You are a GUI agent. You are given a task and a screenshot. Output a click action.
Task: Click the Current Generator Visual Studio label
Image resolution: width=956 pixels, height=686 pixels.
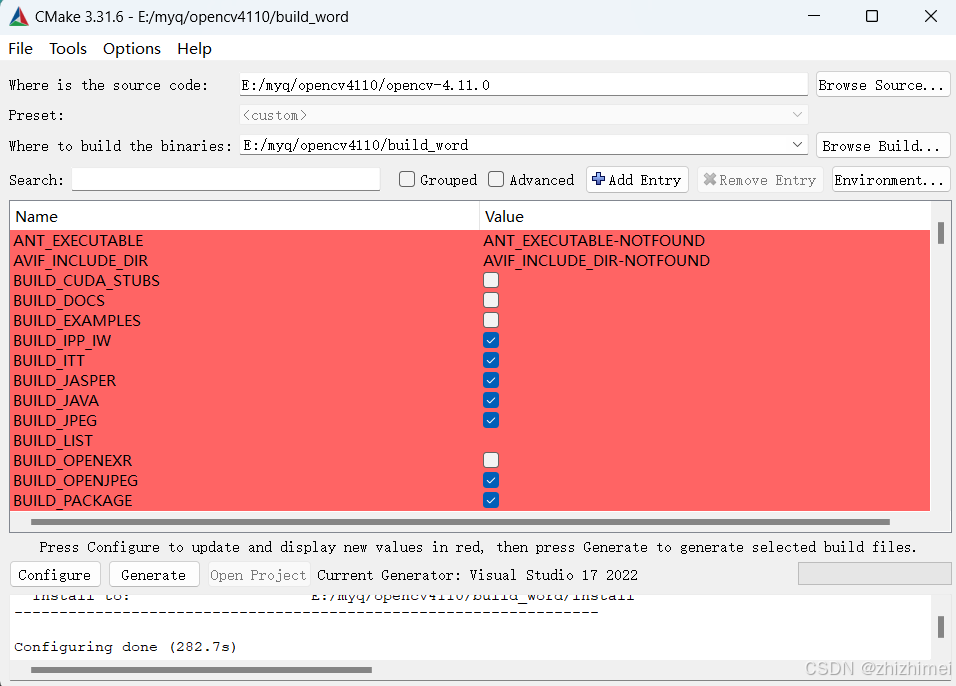coord(477,575)
